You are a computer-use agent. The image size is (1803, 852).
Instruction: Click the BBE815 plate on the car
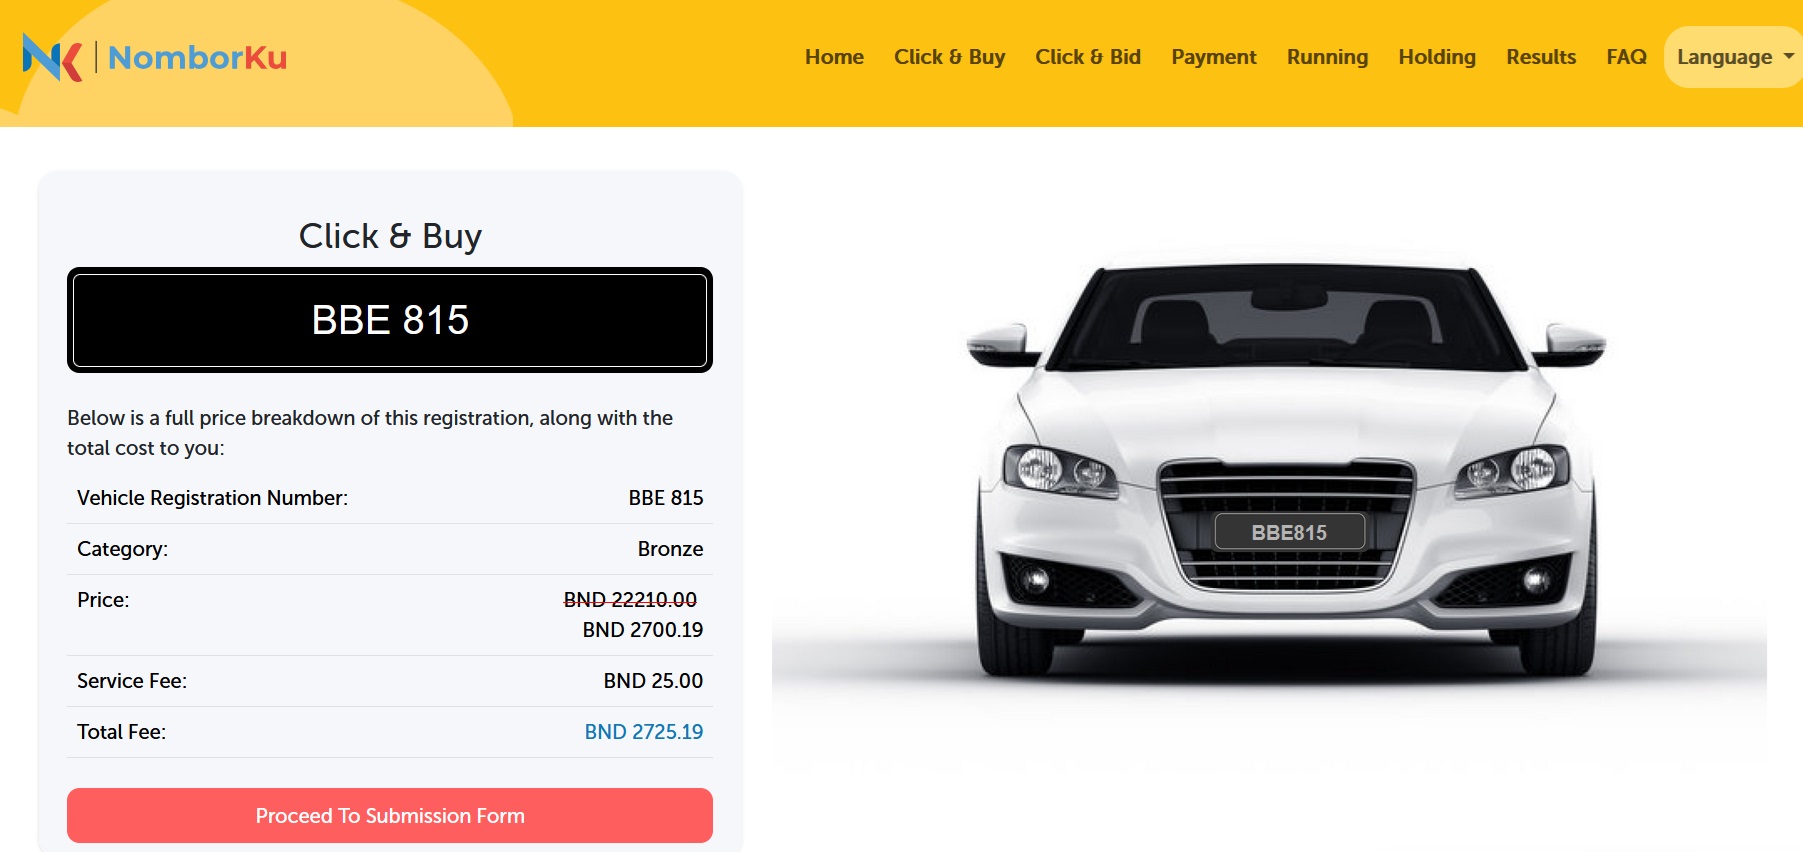point(1289,532)
